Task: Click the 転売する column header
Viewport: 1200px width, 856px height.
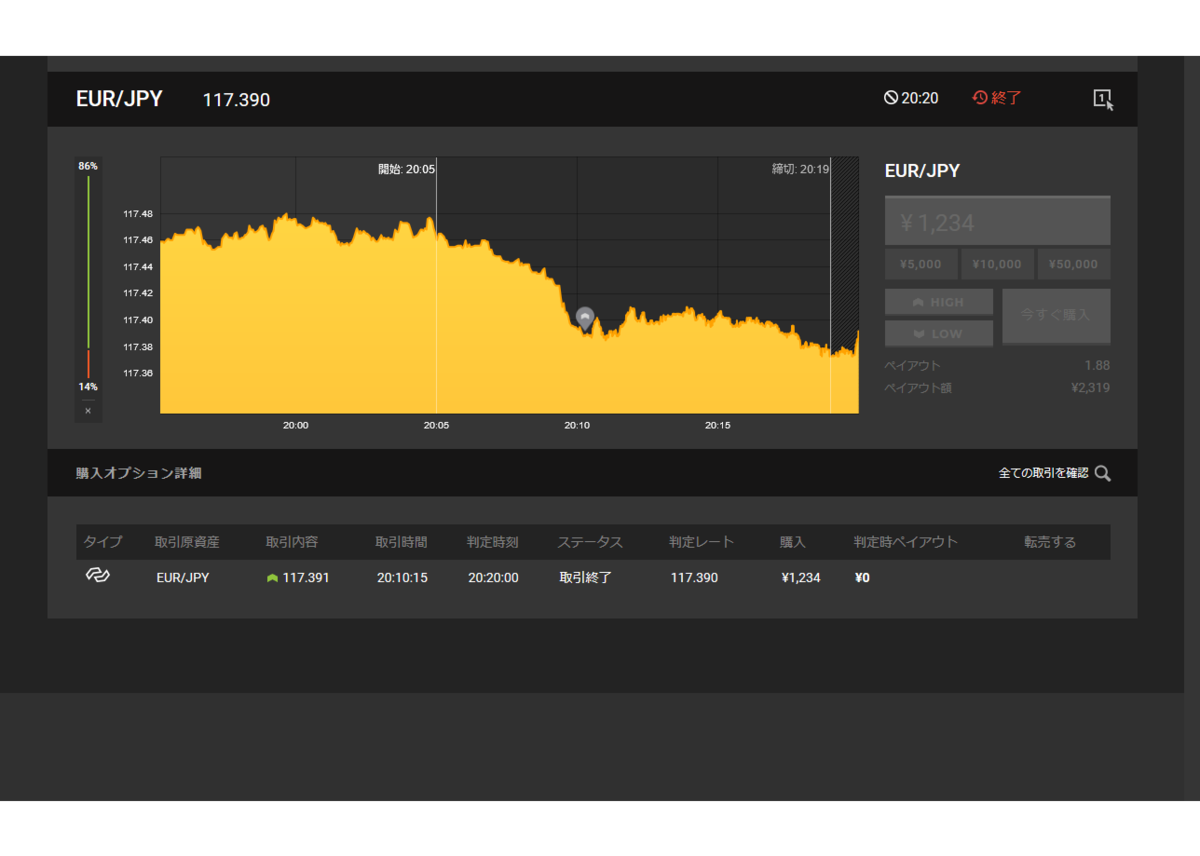Action: 1050,542
